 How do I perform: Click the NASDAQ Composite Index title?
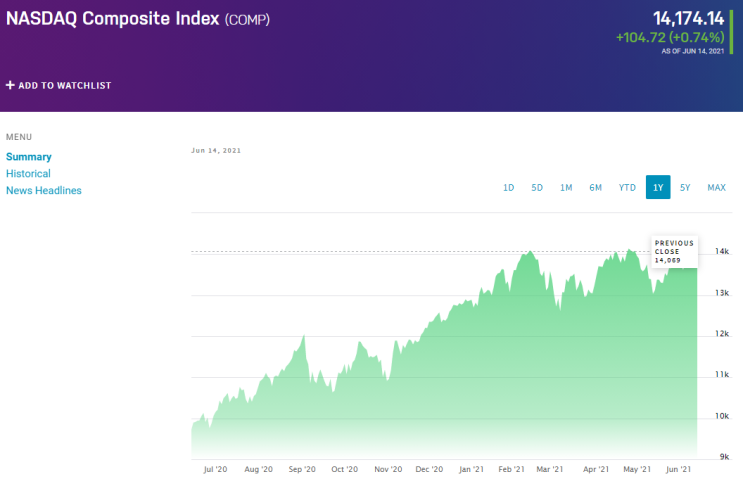click(113, 19)
